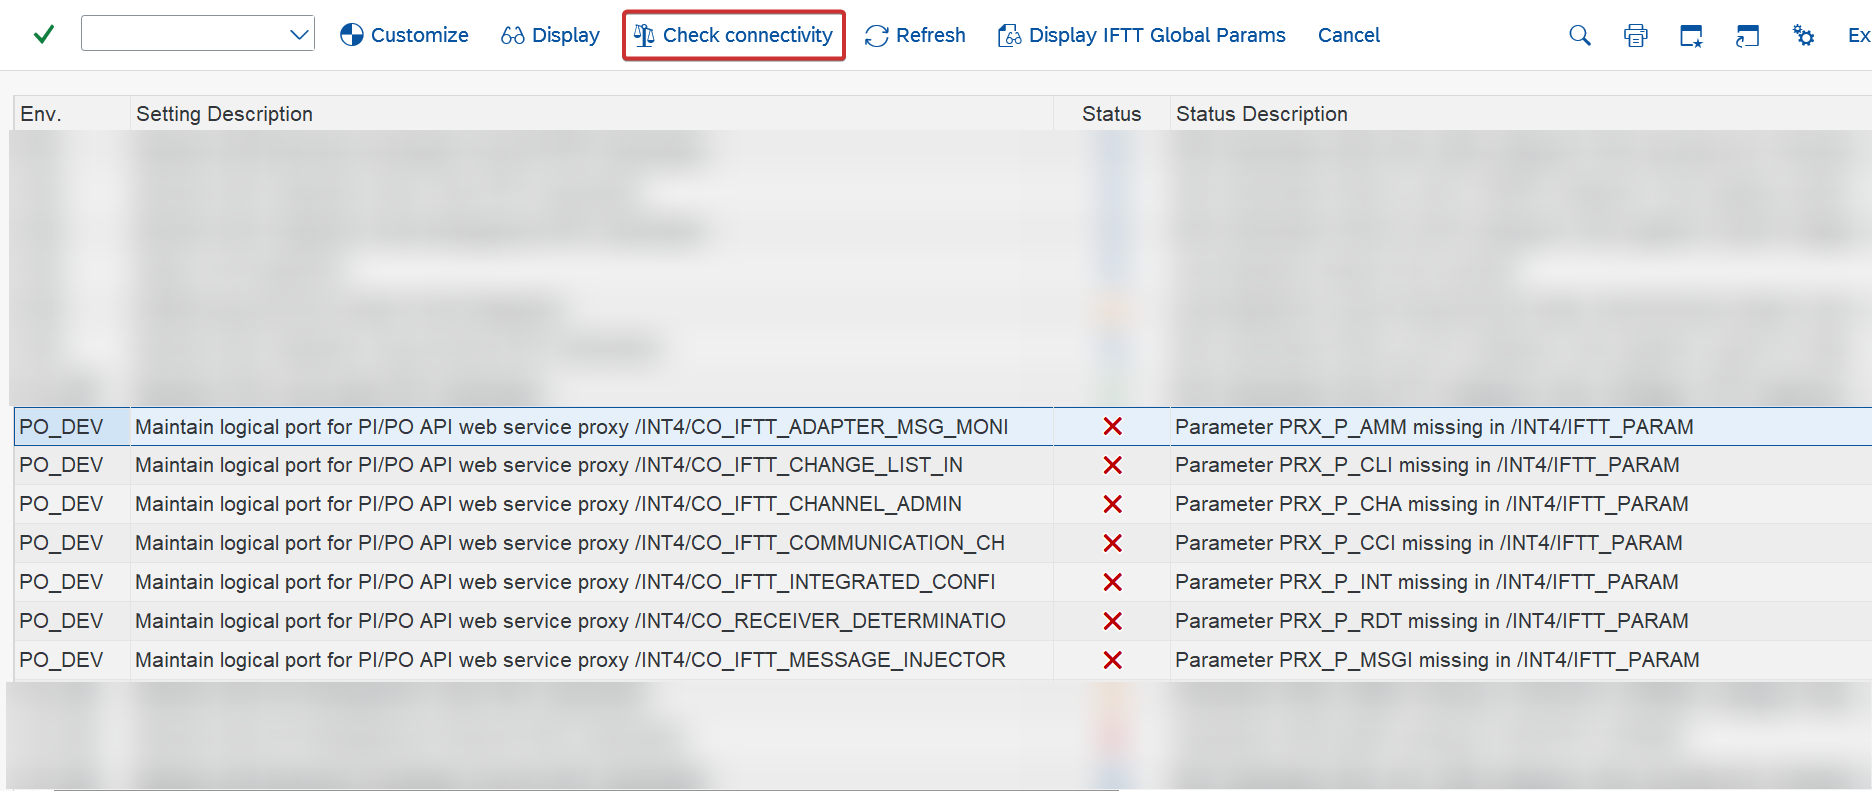Click red X status for RECEIVER_DETERMINATIO row
1872x791 pixels.
(1112, 621)
